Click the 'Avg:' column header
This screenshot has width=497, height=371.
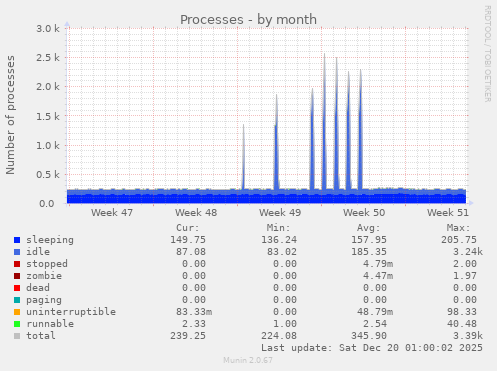[x=369, y=228]
